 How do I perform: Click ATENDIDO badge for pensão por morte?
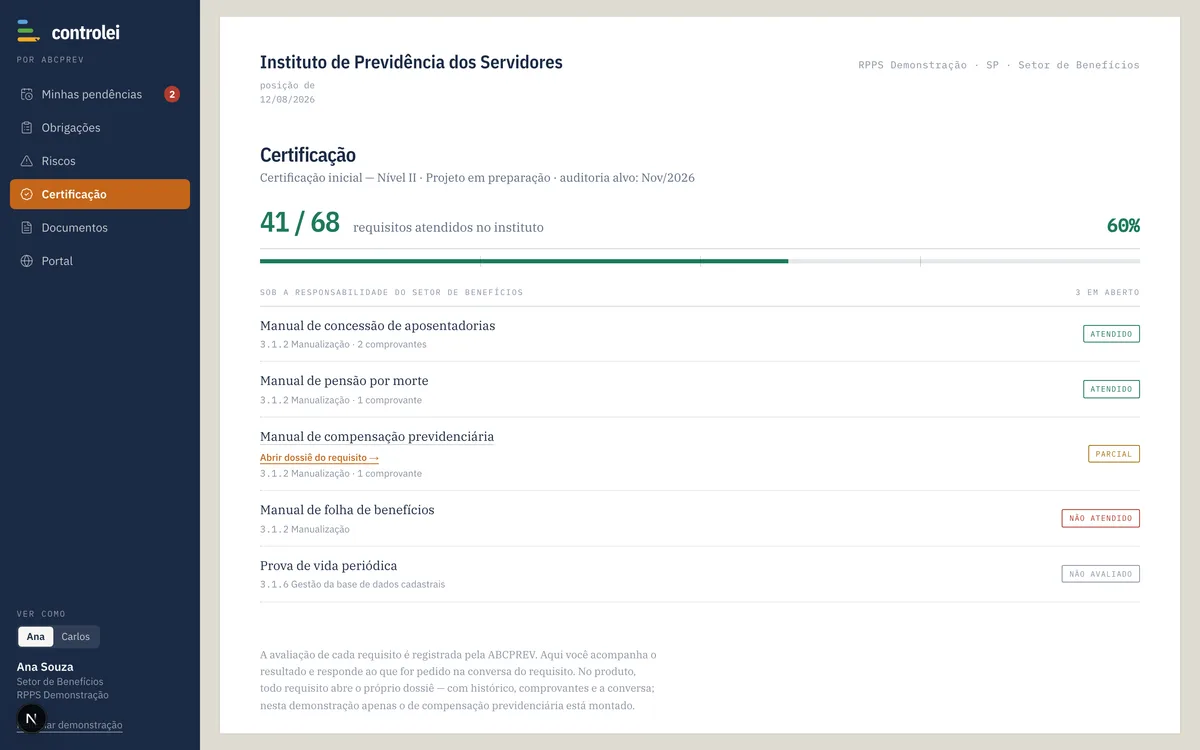1111,389
